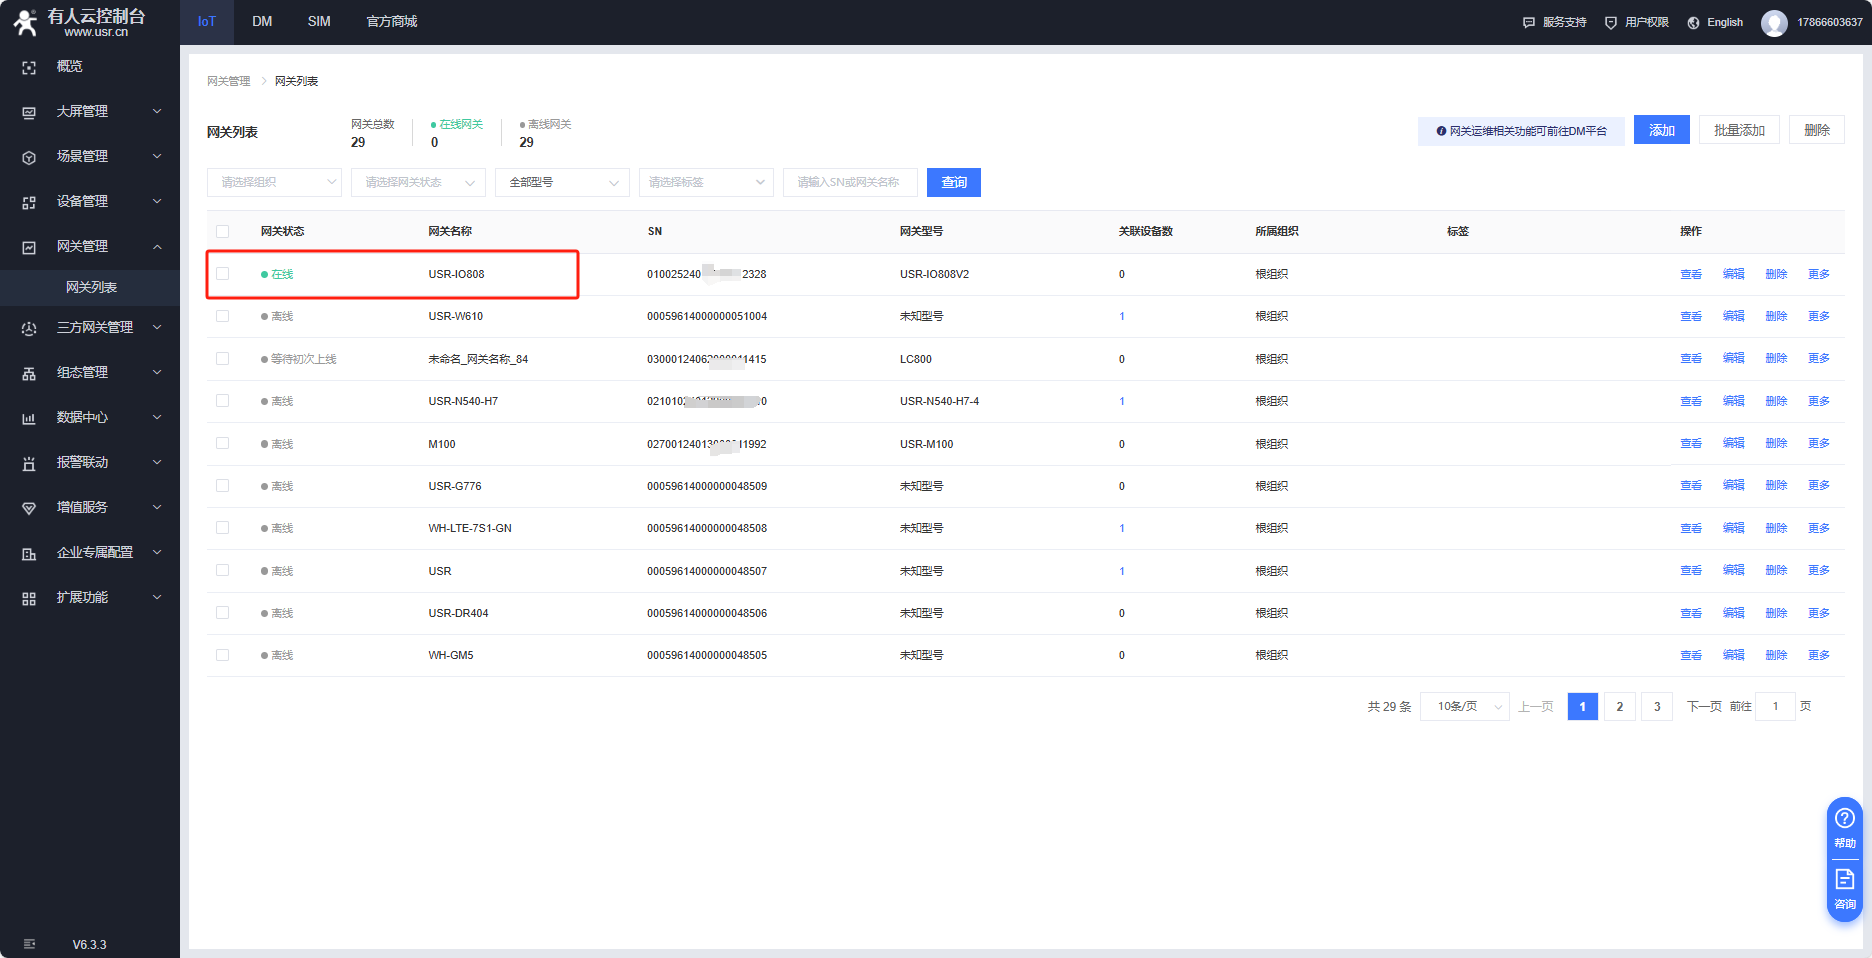The image size is (1872, 958).
Task: Focus the SN或网关名称 search input
Action: click(x=850, y=182)
